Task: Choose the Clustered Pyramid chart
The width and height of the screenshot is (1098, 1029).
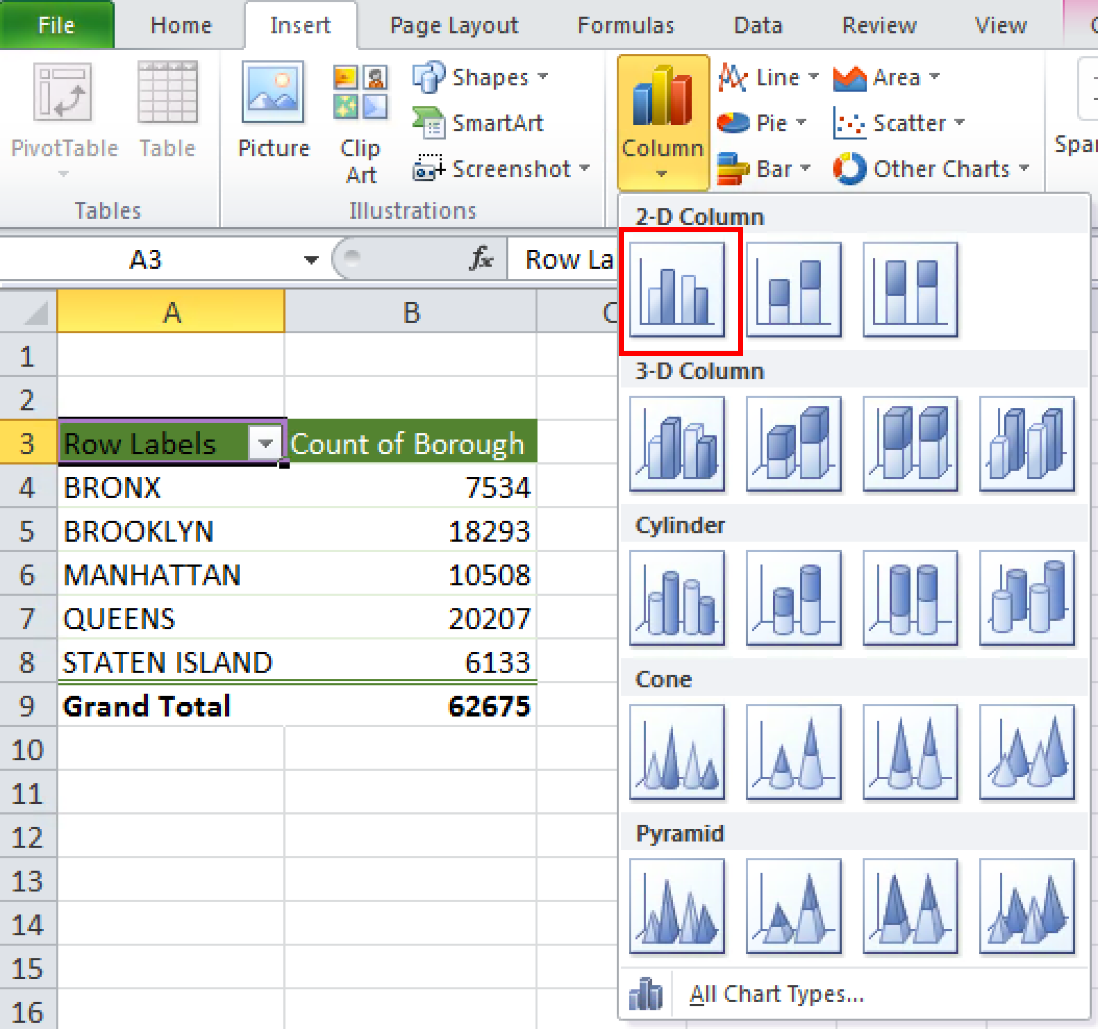Action: click(677, 906)
